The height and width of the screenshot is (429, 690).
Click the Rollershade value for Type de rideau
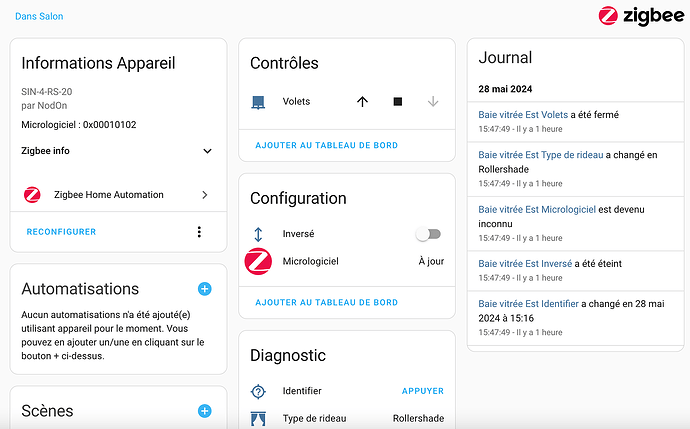[418, 418]
